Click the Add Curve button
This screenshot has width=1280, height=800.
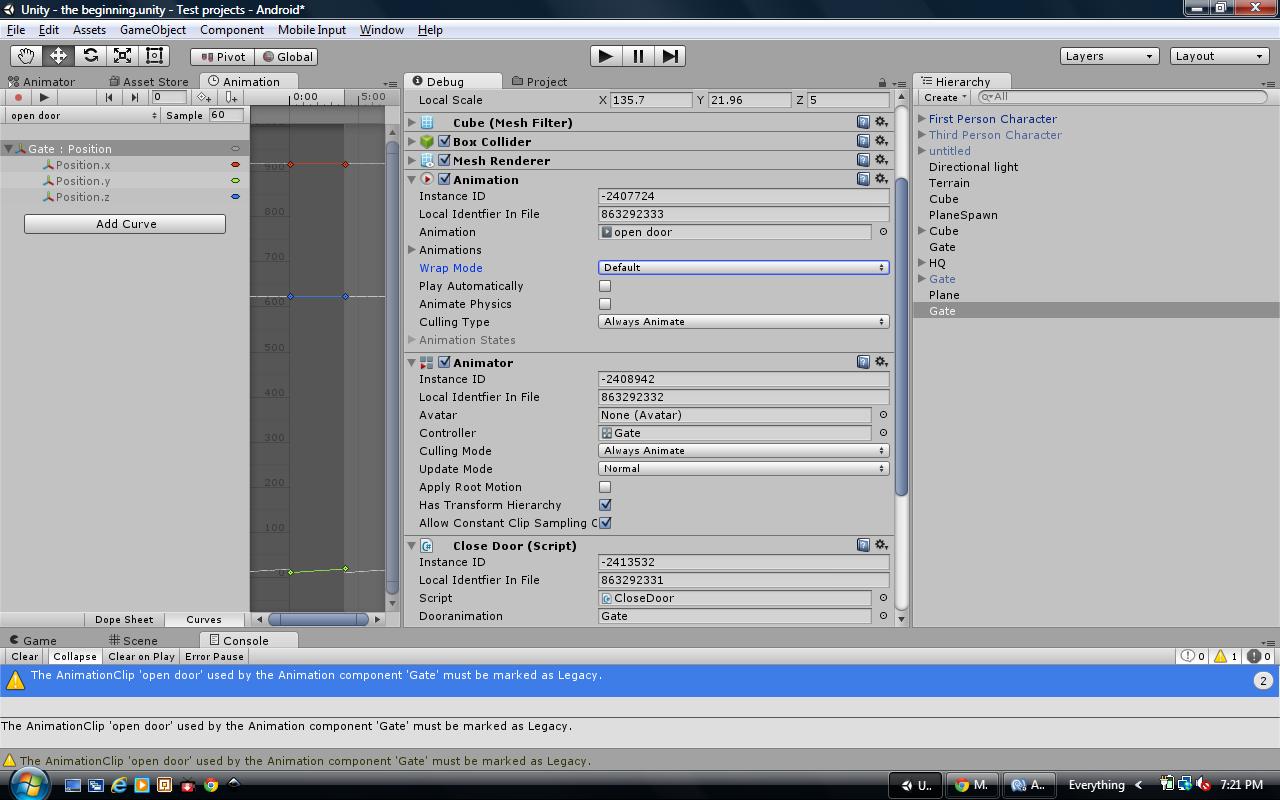pyautogui.click(x=125, y=224)
